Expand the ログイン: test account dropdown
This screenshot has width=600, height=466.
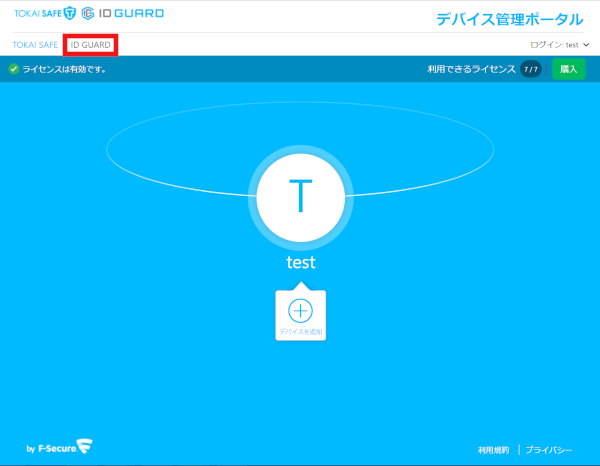click(559, 45)
